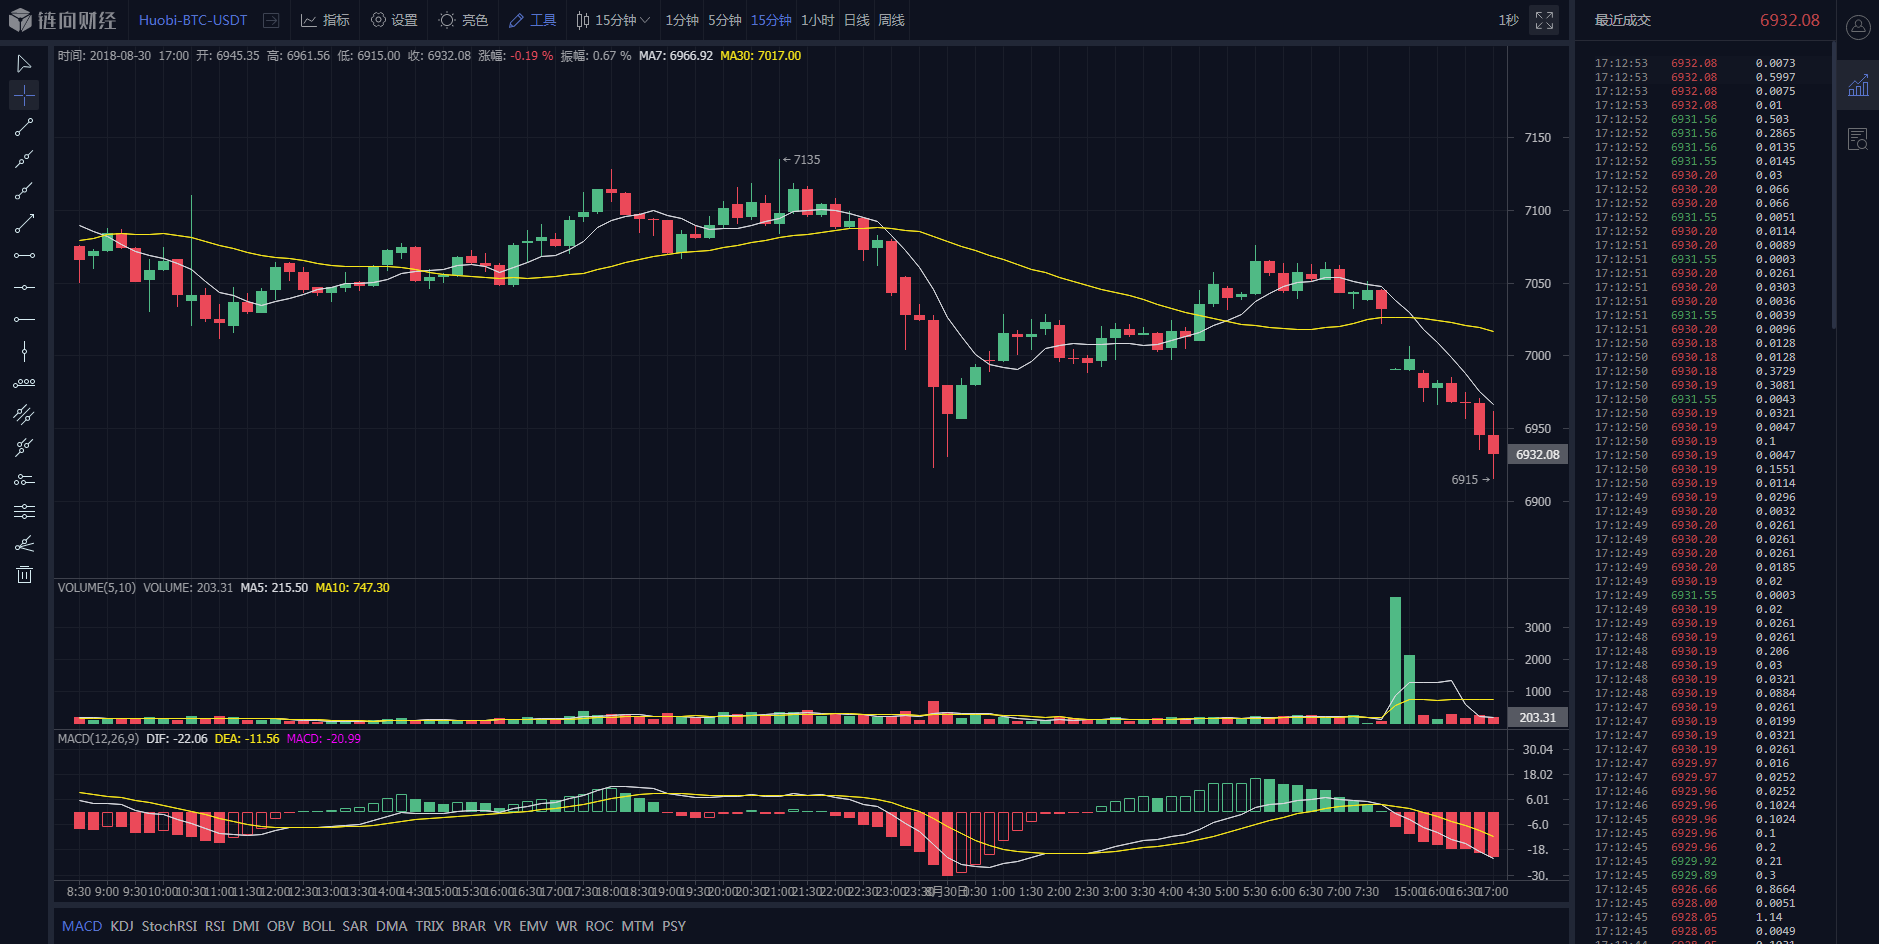Click the Huobi-BTC-USDT pair name
The height and width of the screenshot is (944, 1879).
(x=193, y=20)
